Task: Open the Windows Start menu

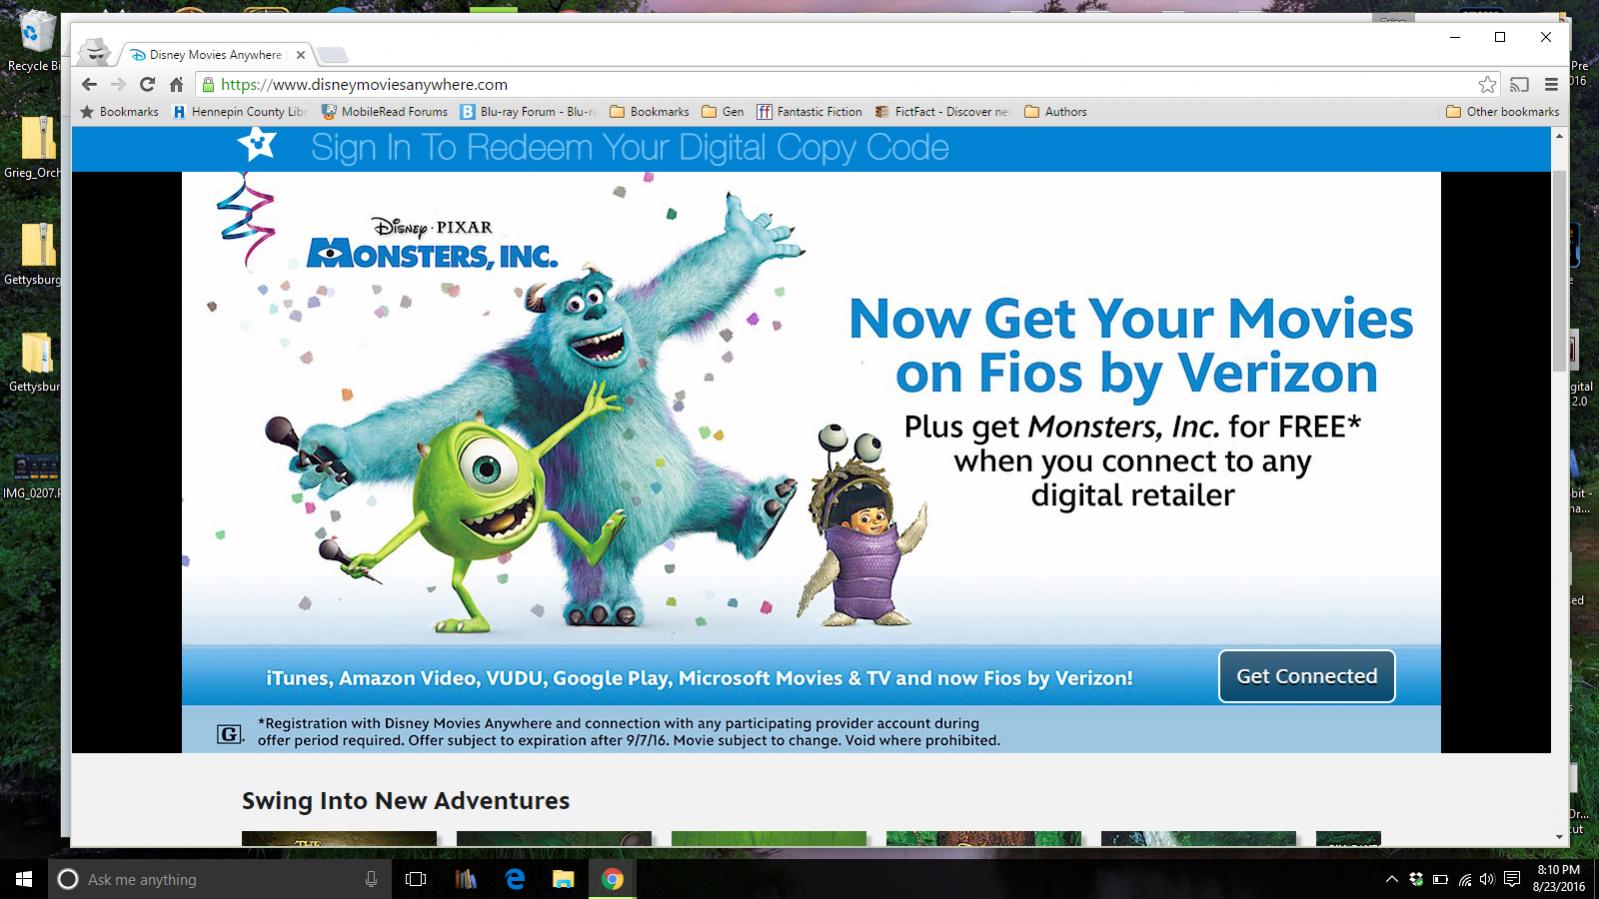Action: 24,879
